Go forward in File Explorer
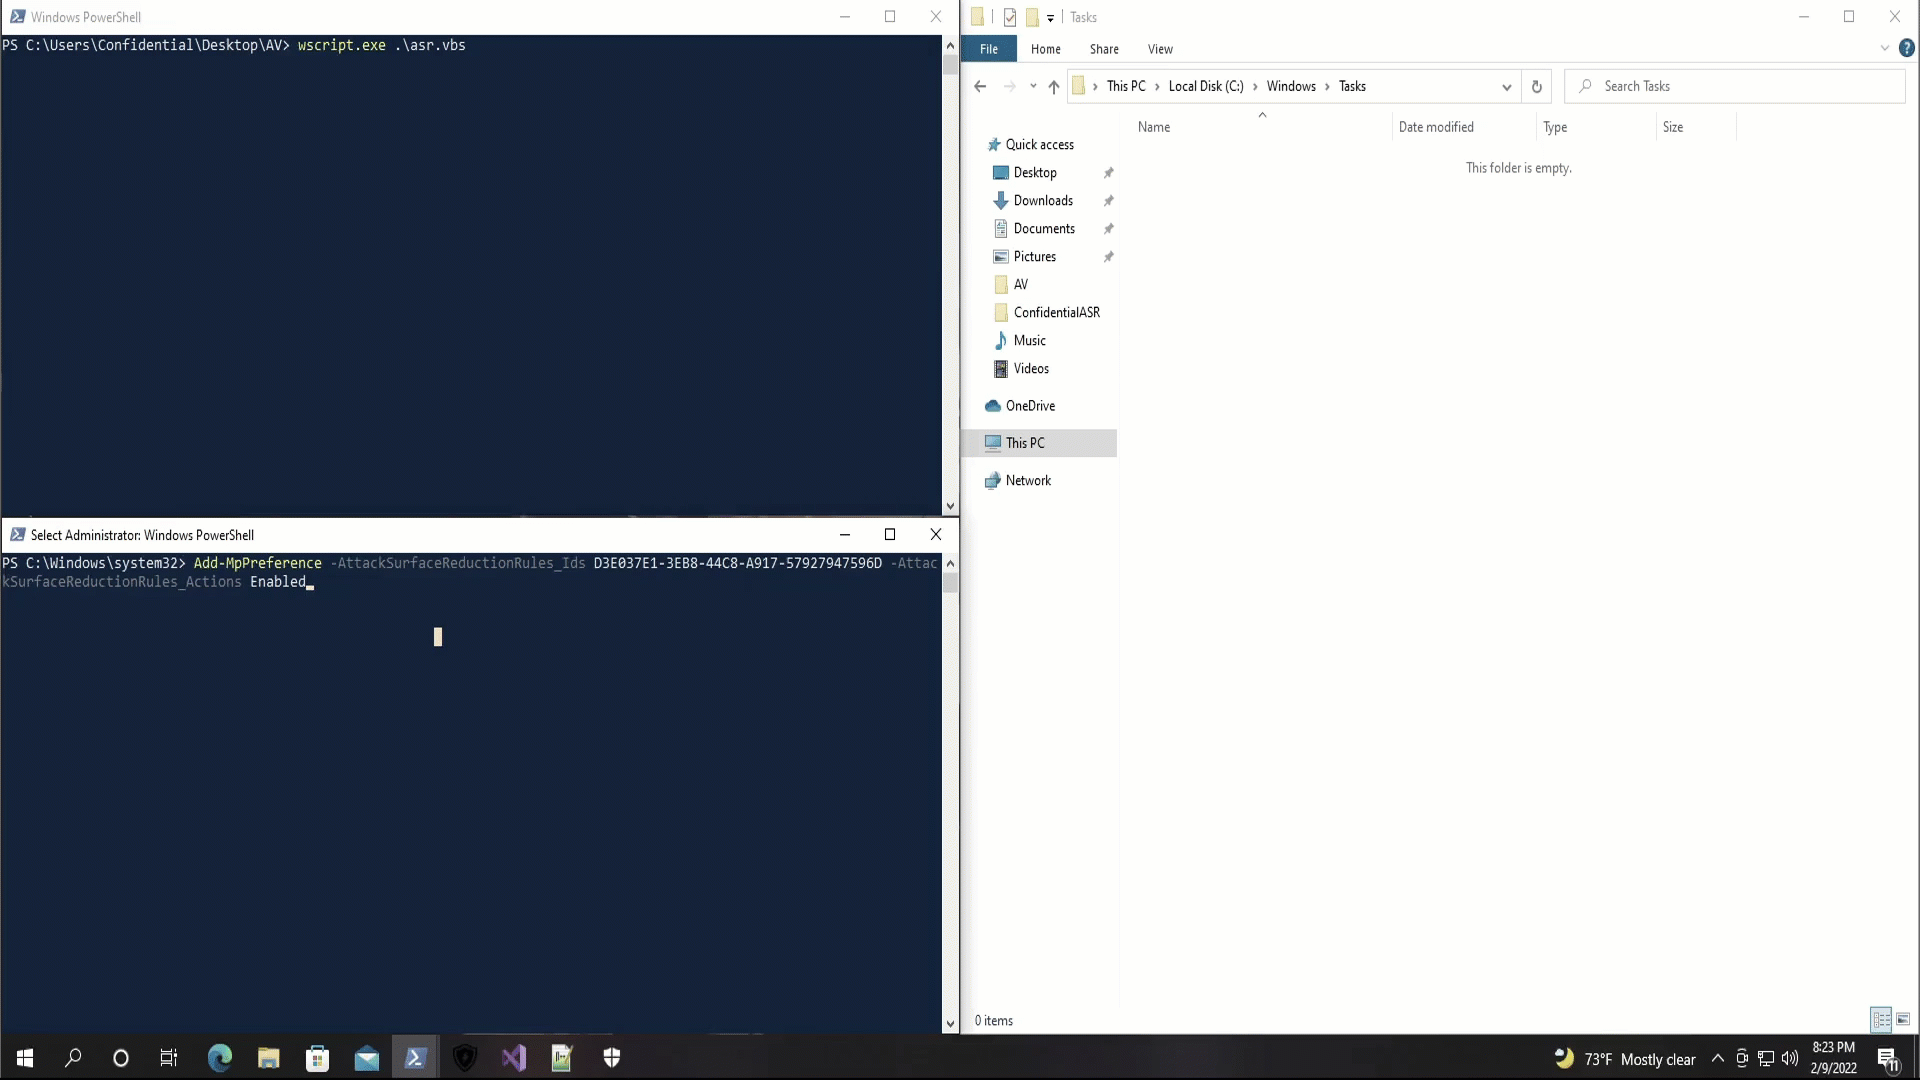 [1010, 87]
